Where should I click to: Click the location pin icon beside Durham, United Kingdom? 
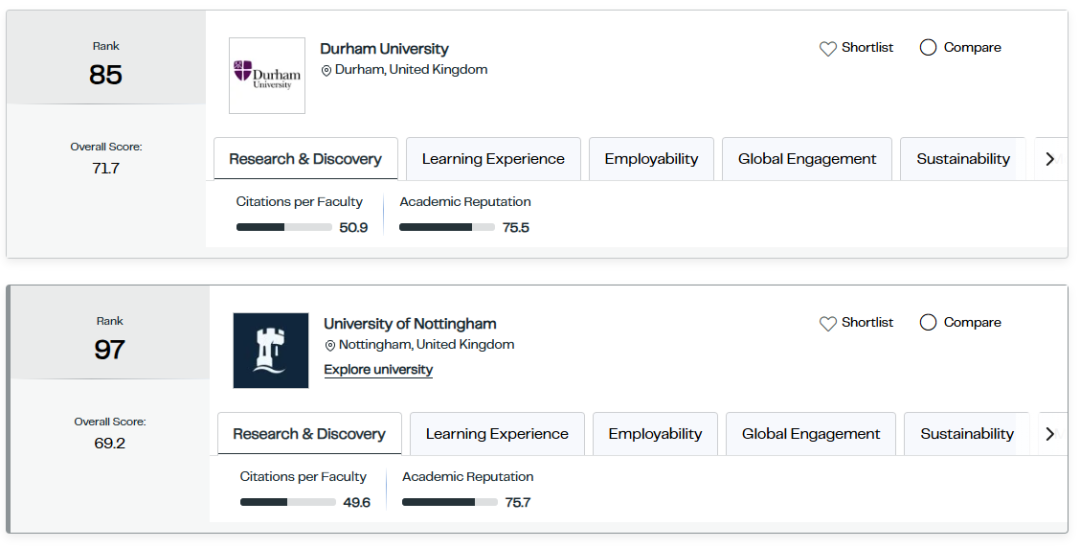(326, 70)
